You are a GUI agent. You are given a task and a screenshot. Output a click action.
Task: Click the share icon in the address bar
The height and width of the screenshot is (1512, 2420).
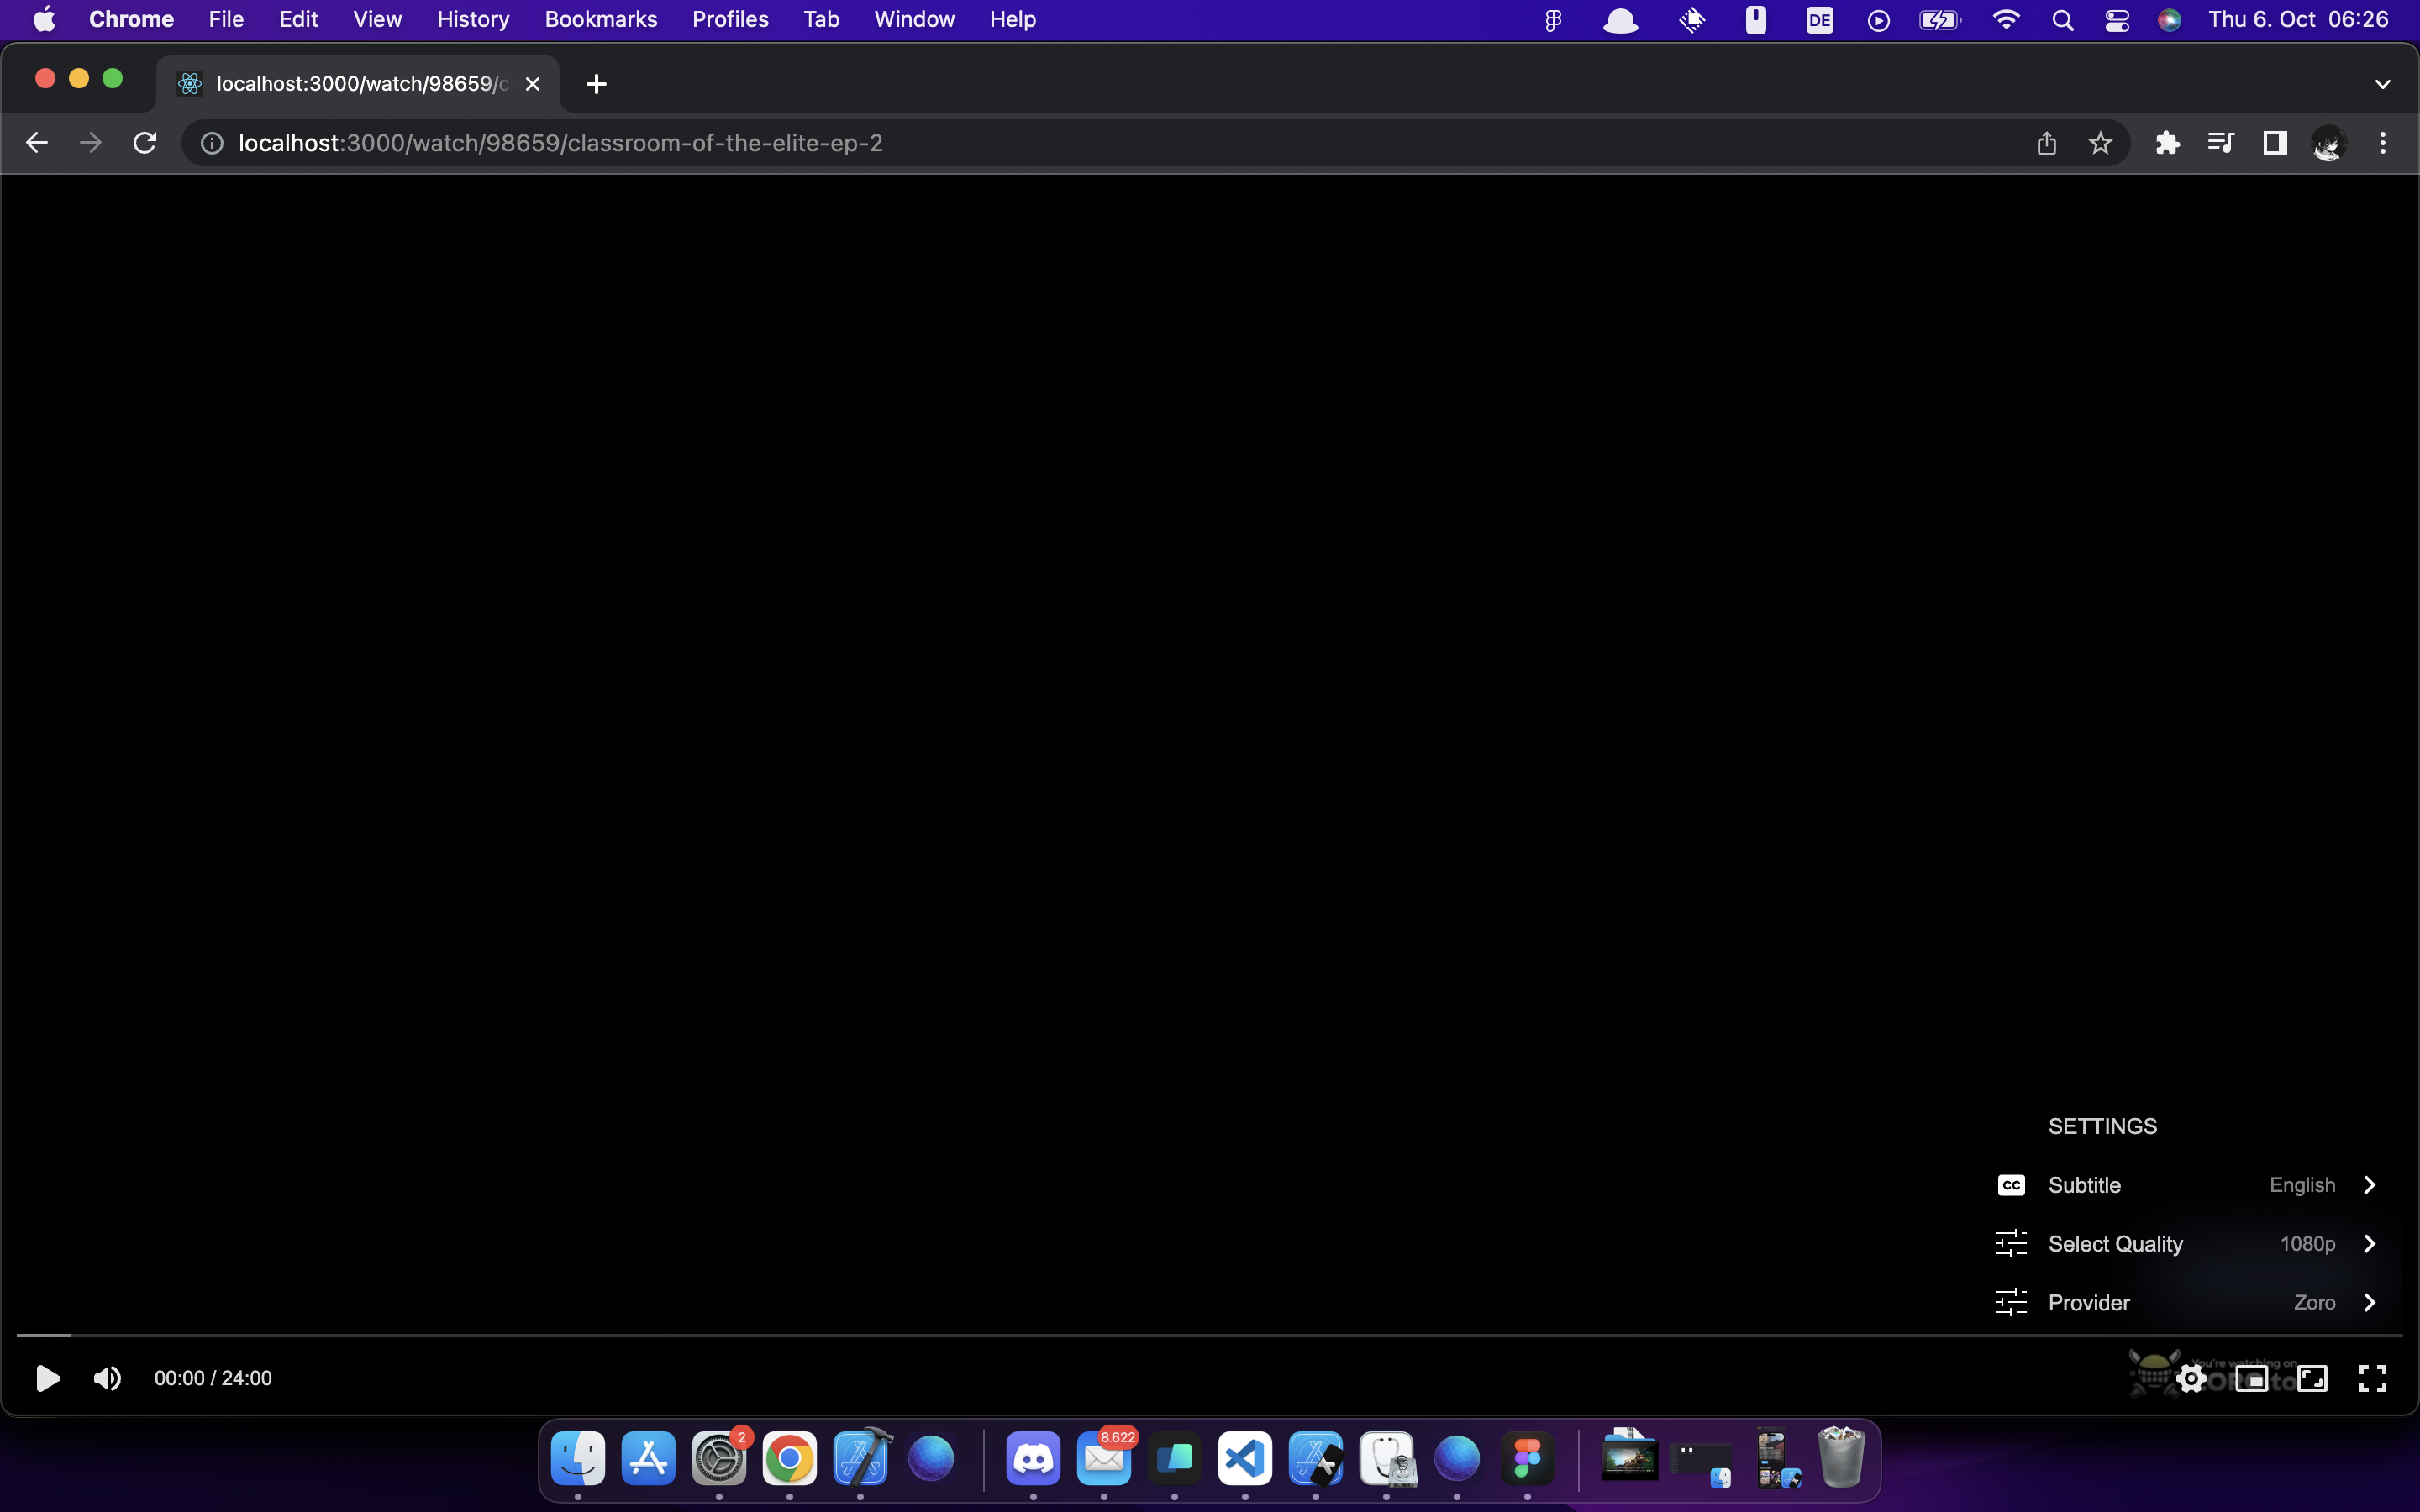(2046, 143)
